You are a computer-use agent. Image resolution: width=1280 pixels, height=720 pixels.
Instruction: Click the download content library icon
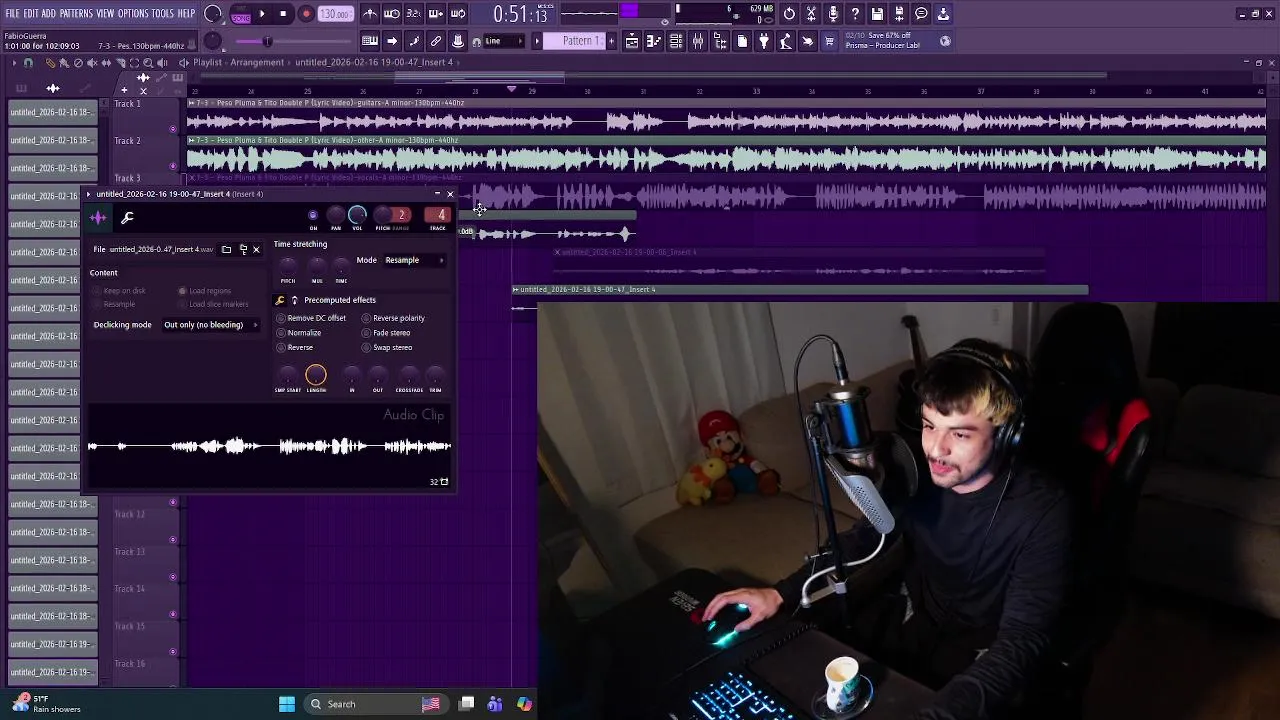coord(943,14)
